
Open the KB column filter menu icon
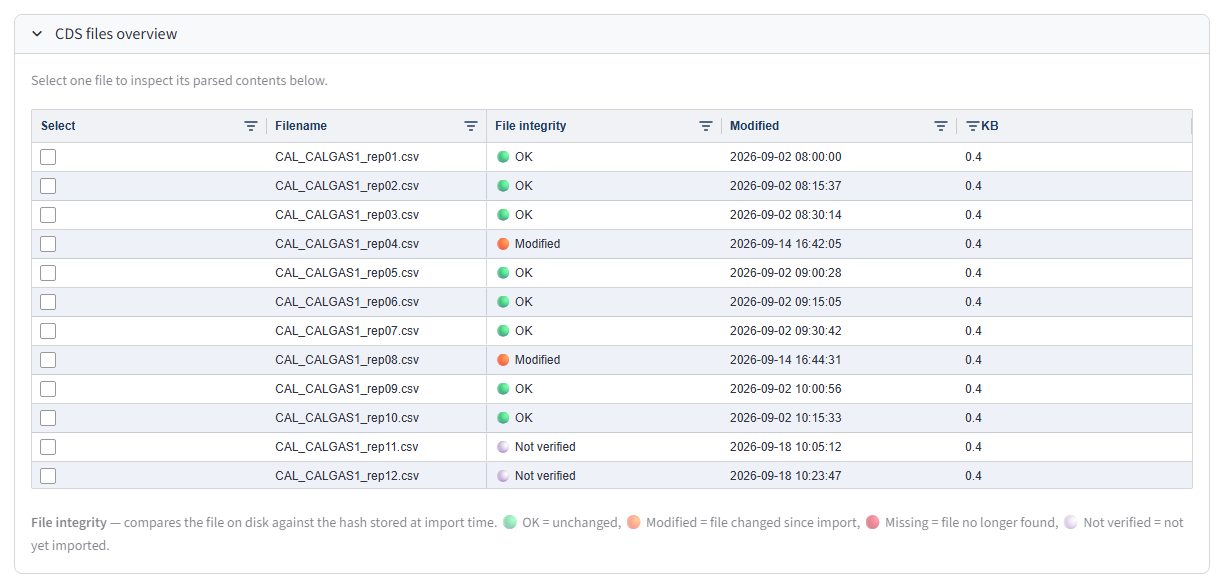click(x=973, y=126)
